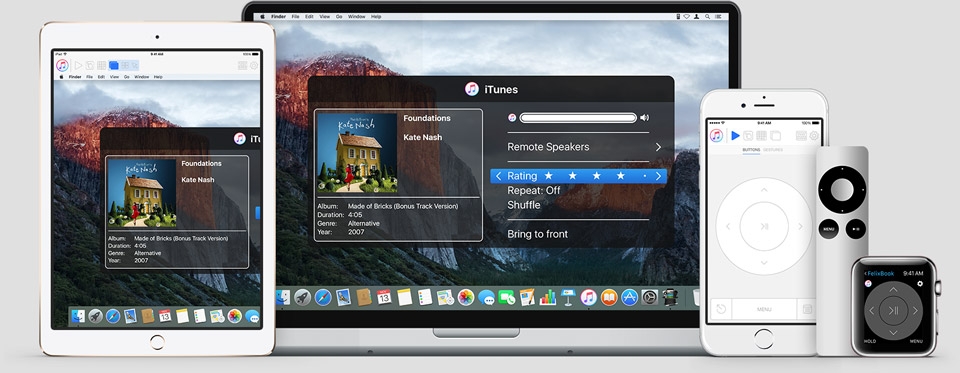Set fourth rating star in iTunes panel
Viewport: 960px width, 373px height.
click(620, 176)
